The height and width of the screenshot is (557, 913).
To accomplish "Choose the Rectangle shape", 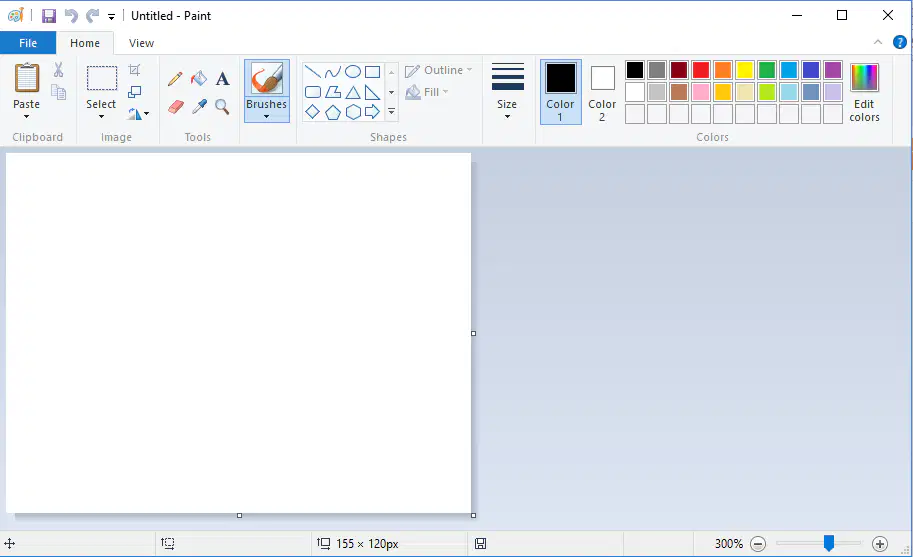I will click(x=373, y=72).
